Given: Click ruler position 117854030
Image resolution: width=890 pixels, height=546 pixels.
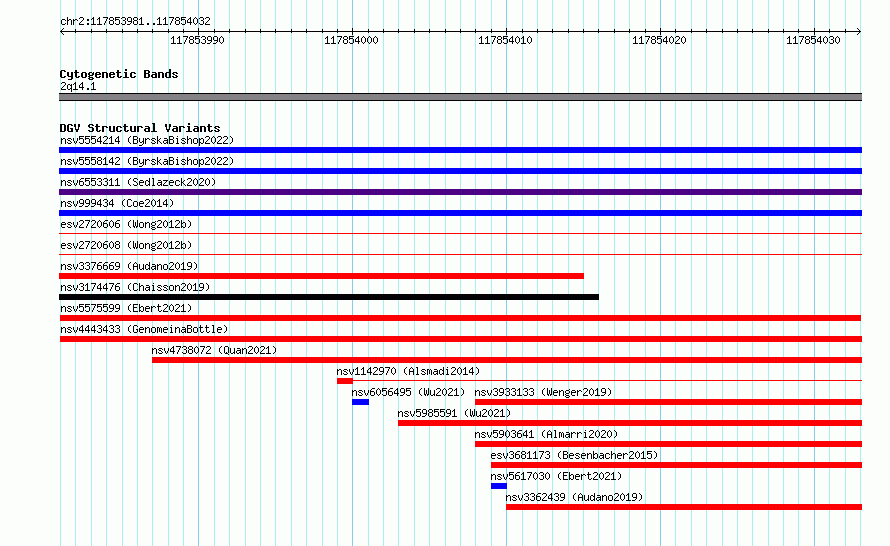Looking at the screenshot, I should [813, 40].
